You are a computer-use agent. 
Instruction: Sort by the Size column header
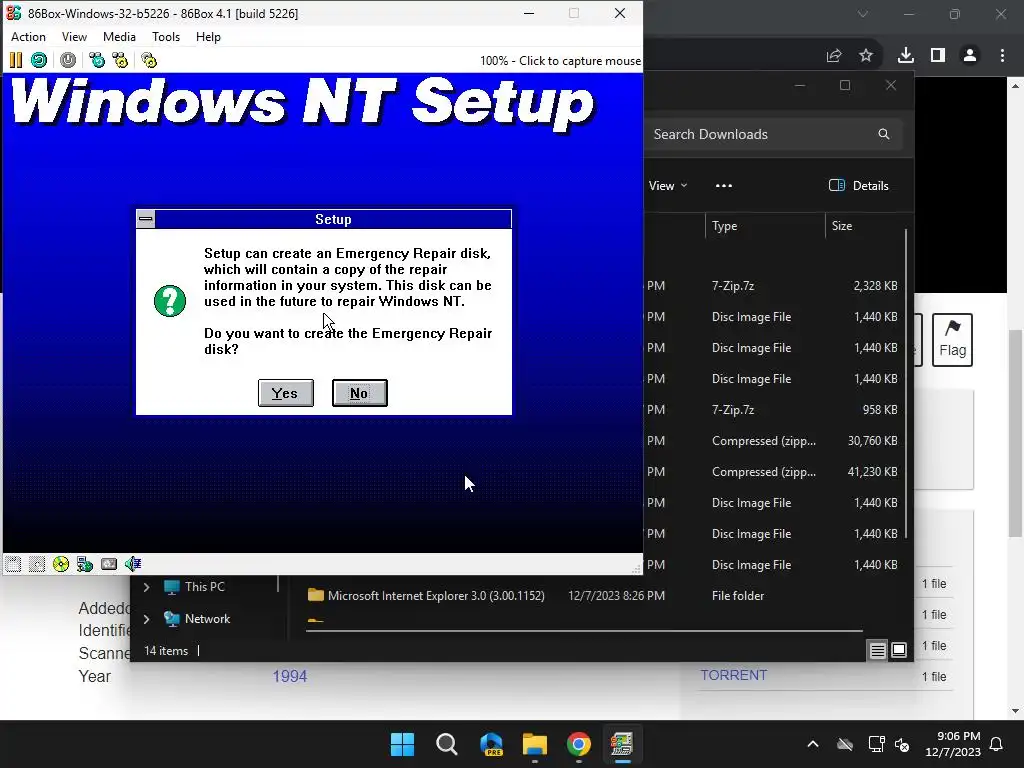865,226
